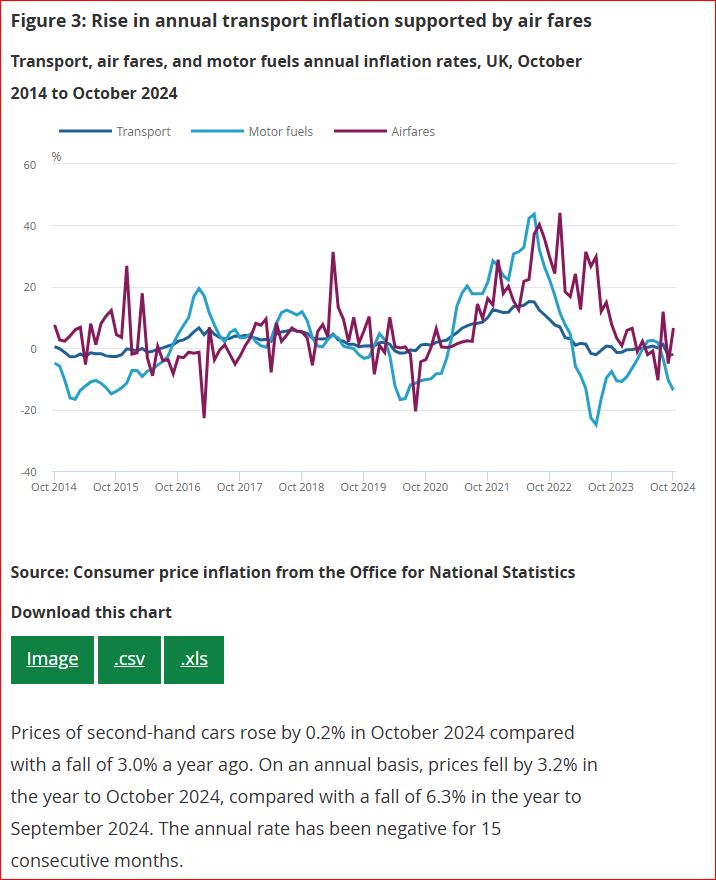The width and height of the screenshot is (716, 880).
Task: Click the Oct 2019 x-axis label
Action: (363, 487)
